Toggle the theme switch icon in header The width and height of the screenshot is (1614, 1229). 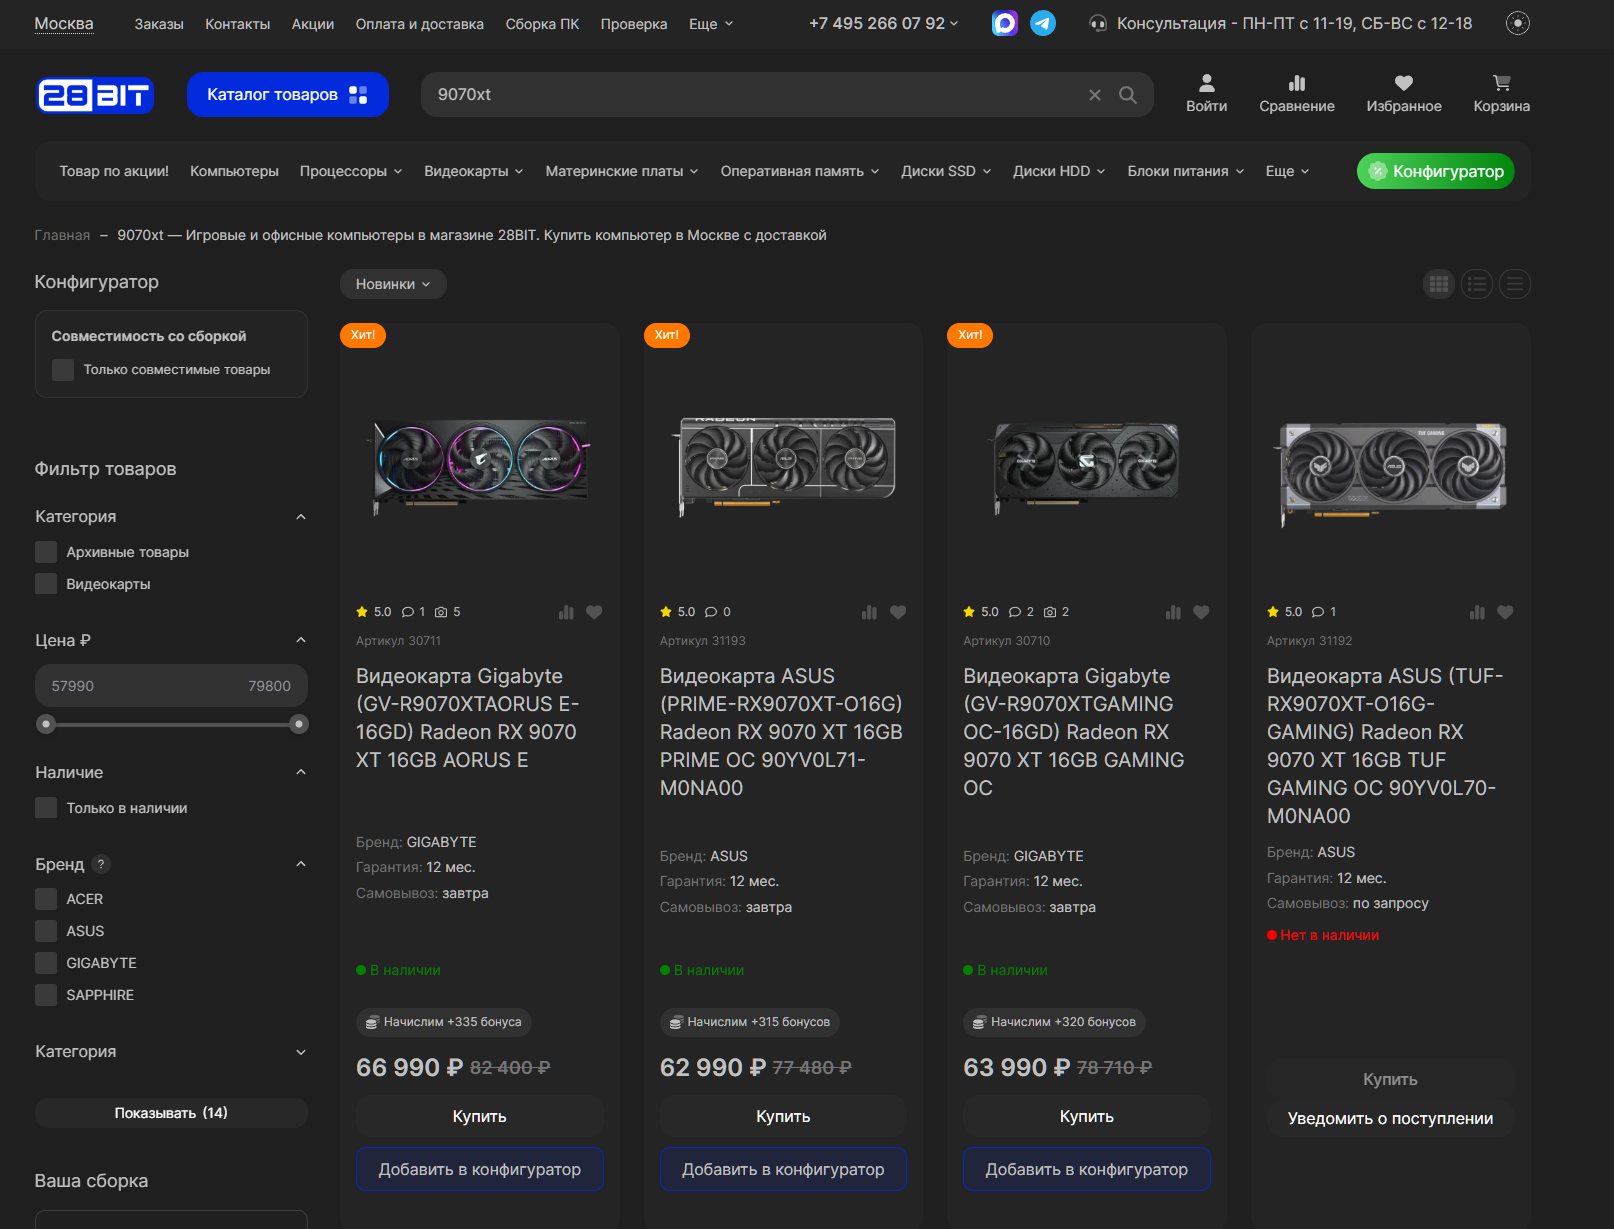(1518, 23)
